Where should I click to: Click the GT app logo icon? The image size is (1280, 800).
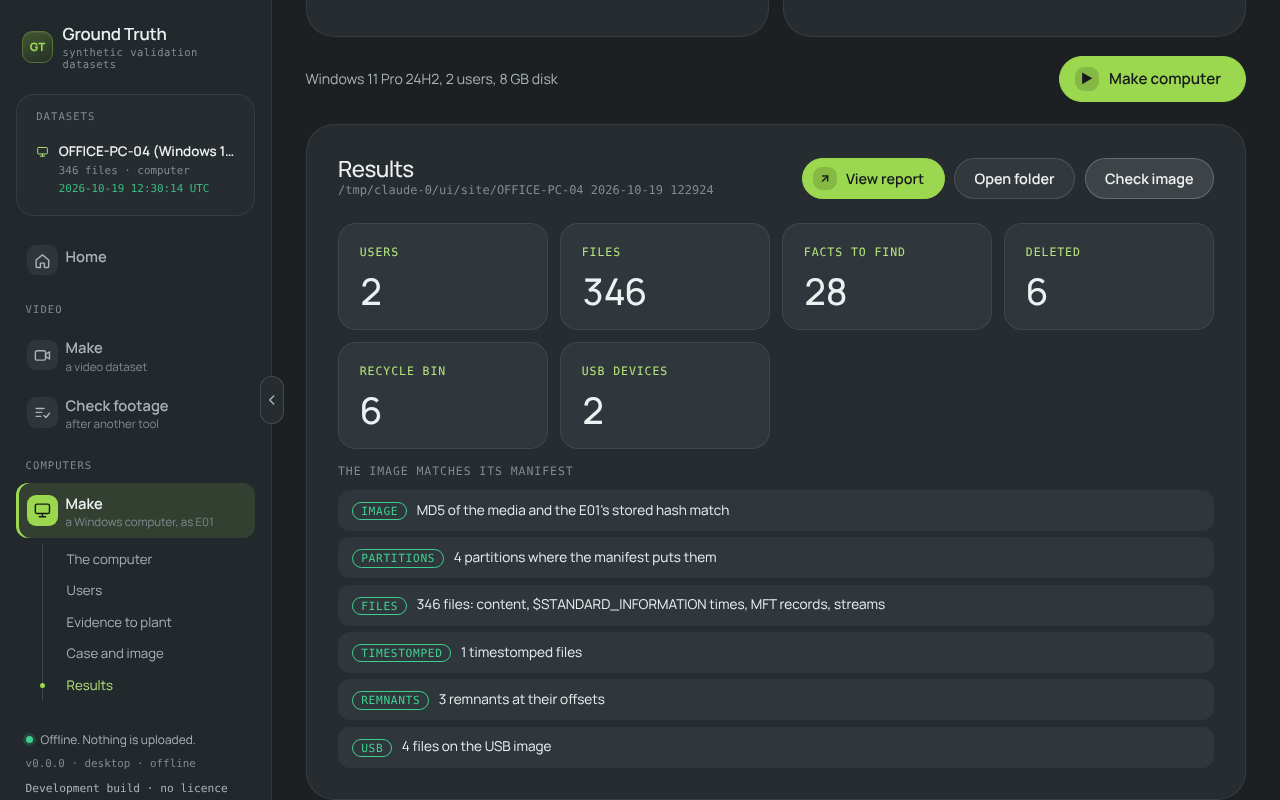coord(38,47)
